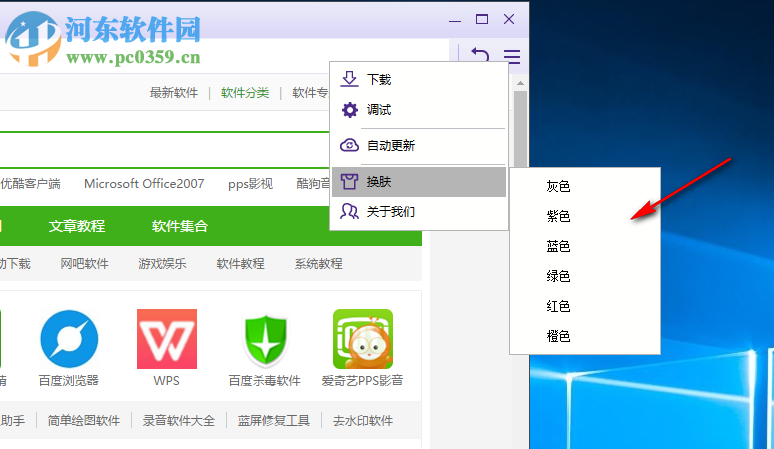Click 去水印软件 link

[363, 420]
